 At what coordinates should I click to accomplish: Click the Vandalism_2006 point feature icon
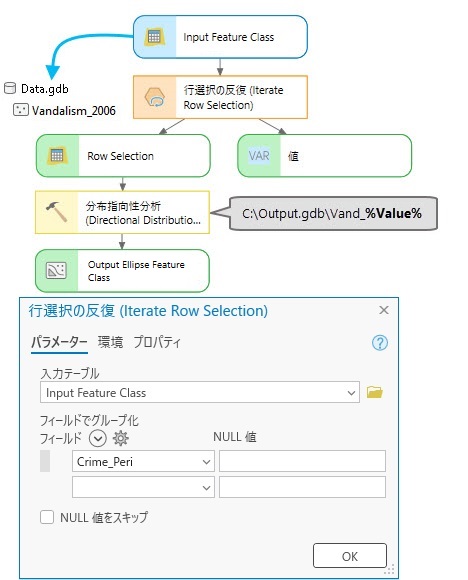tap(21, 110)
